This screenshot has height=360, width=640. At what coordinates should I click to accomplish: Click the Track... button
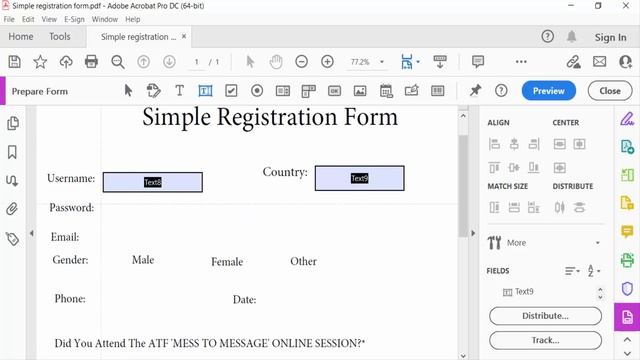tap(545, 340)
